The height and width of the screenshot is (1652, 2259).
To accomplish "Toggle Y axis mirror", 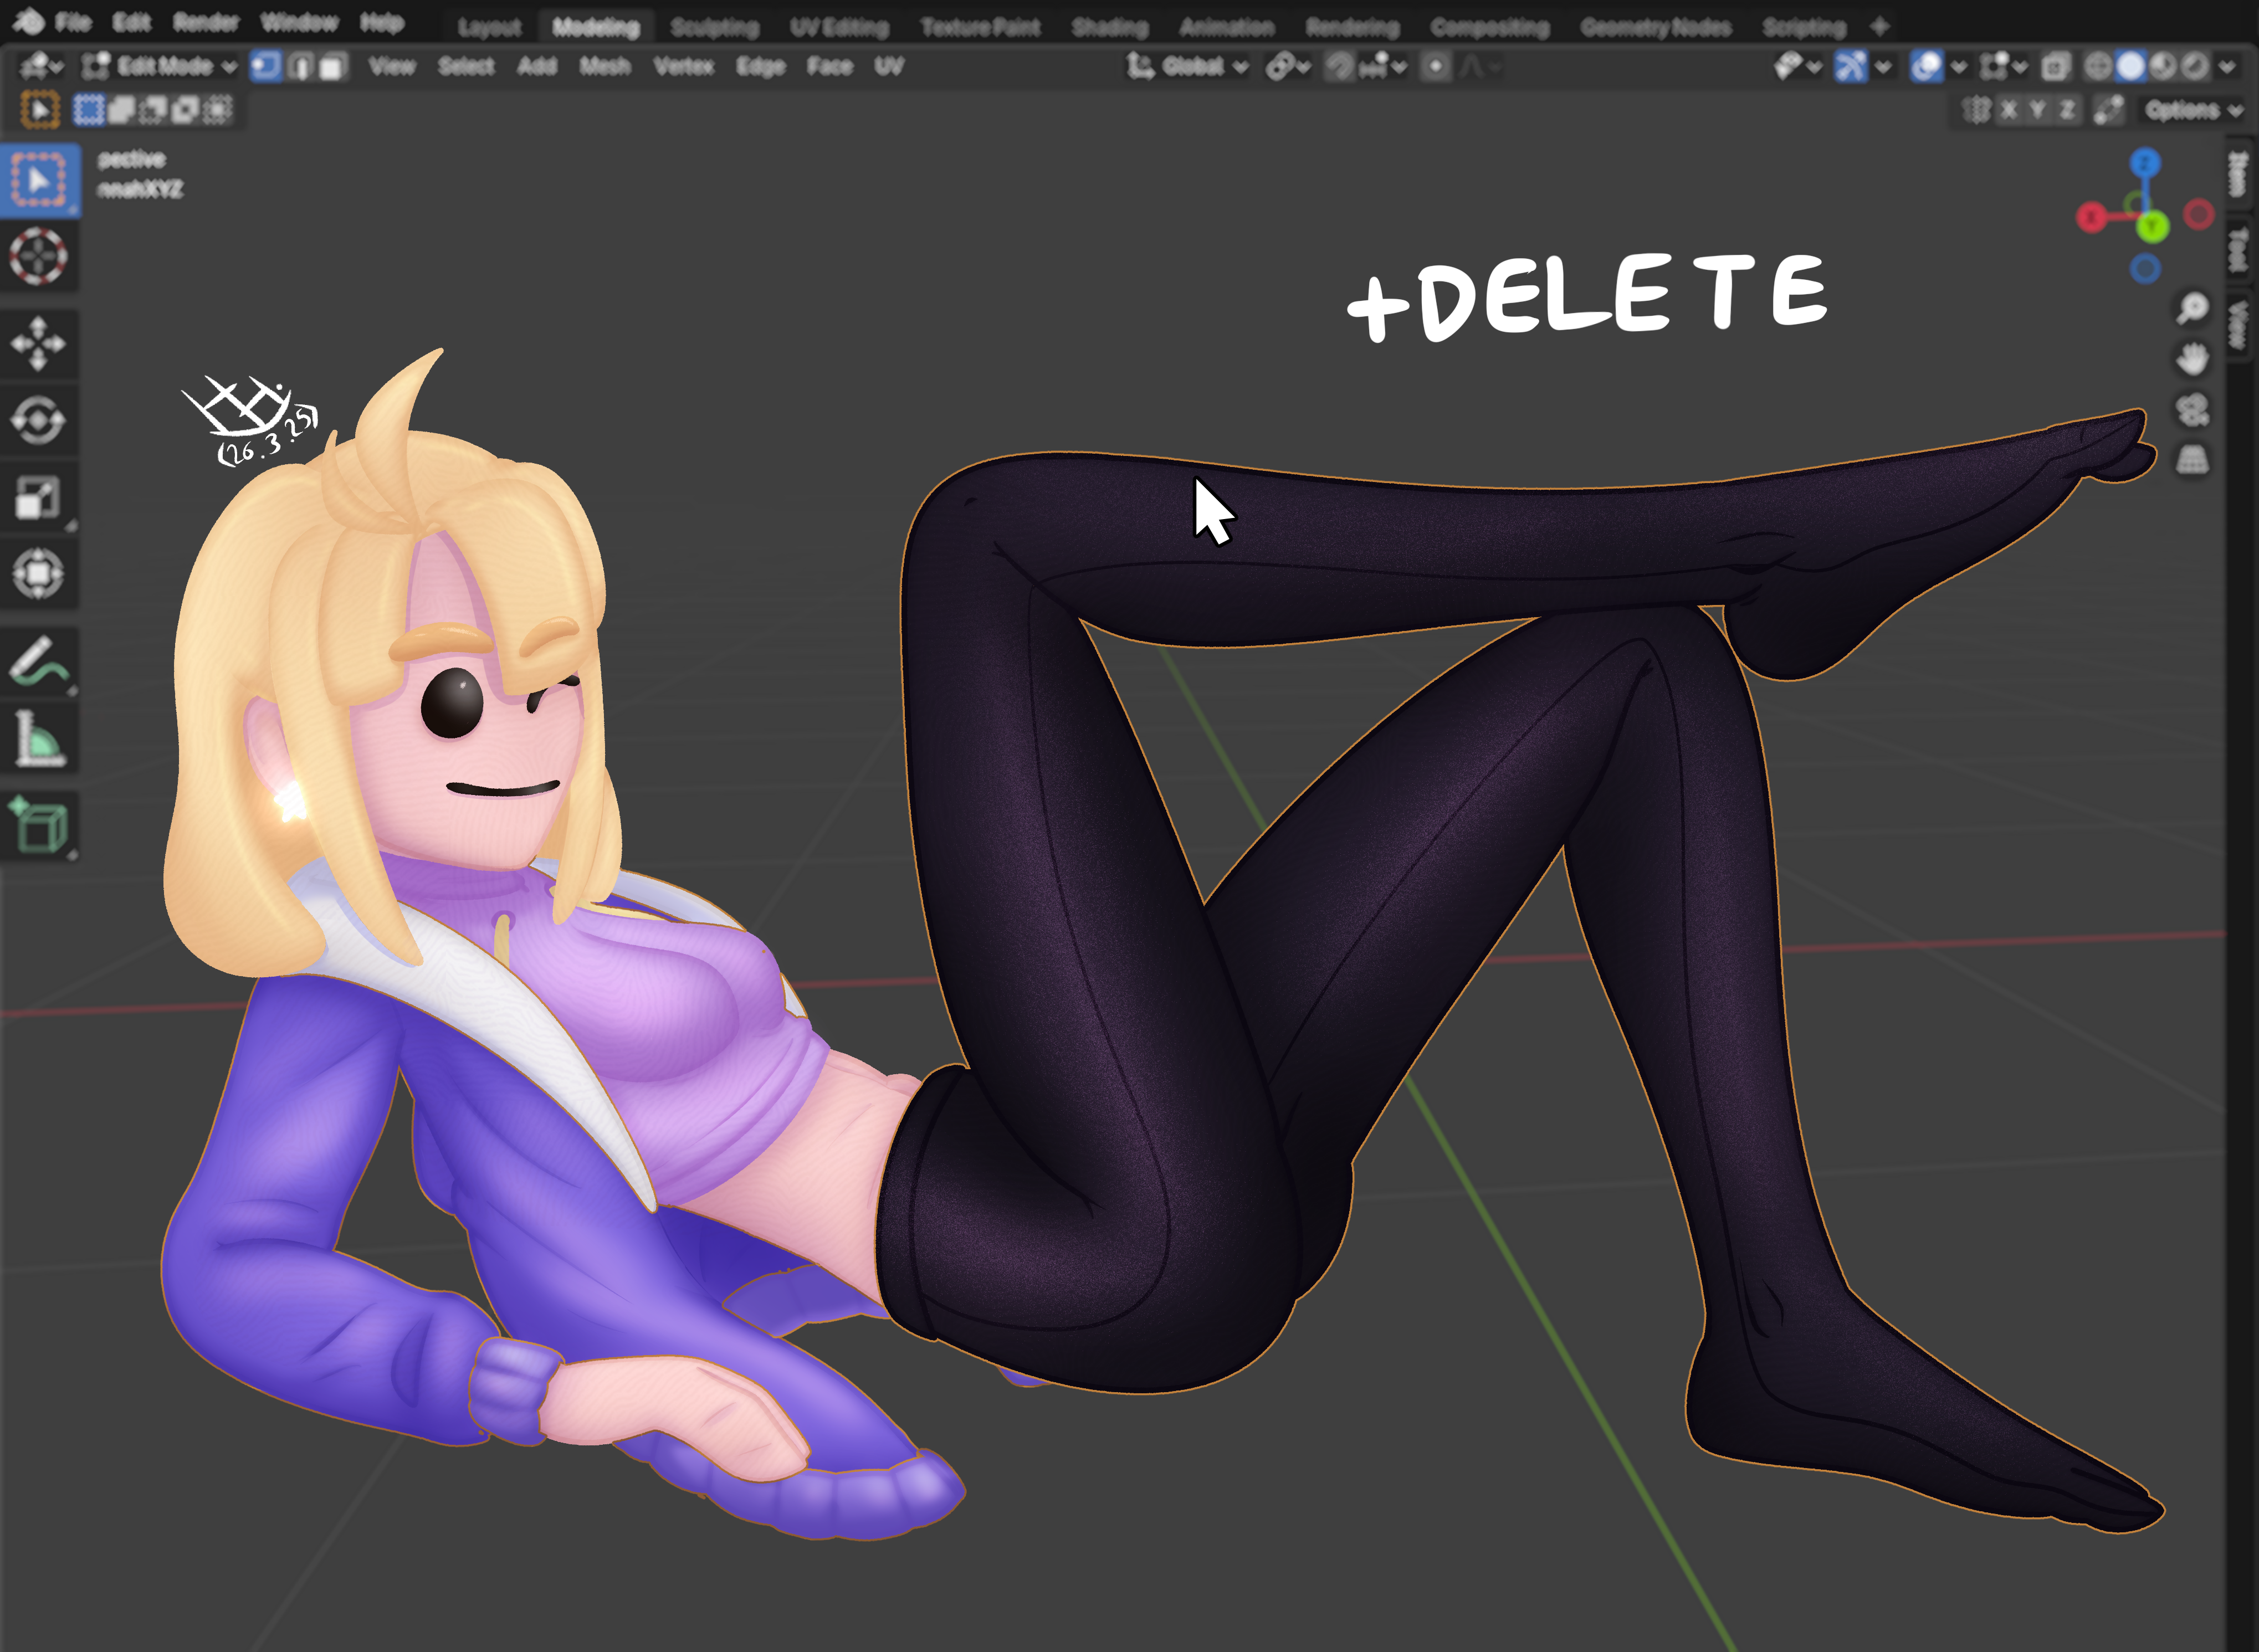I will click(x=2037, y=109).
